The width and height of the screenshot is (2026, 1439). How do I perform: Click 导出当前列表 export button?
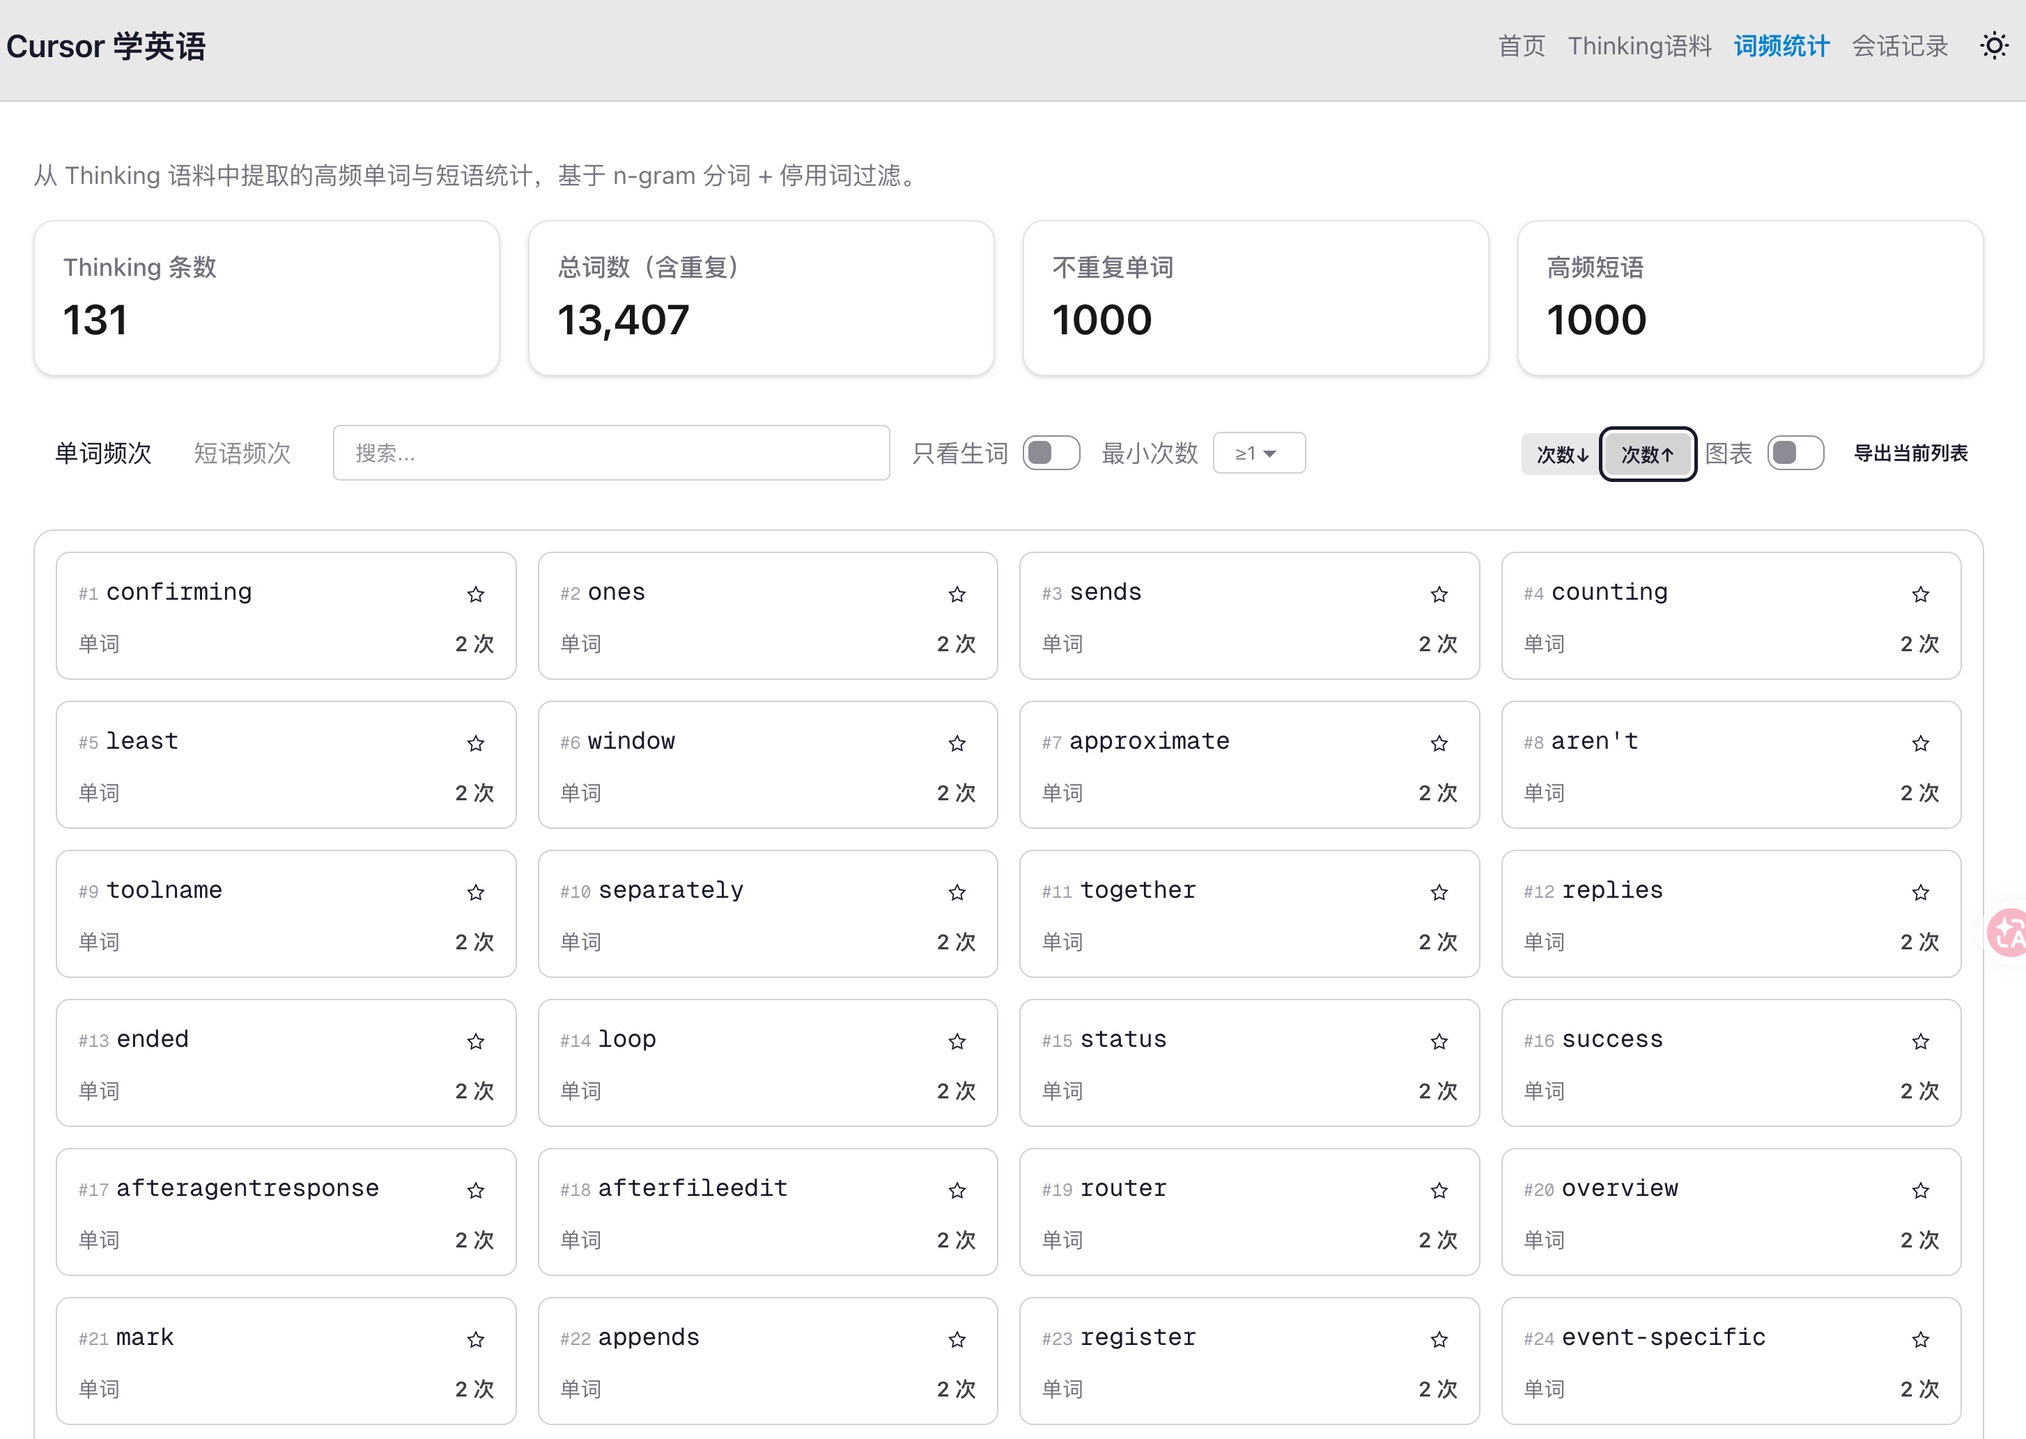(1910, 453)
